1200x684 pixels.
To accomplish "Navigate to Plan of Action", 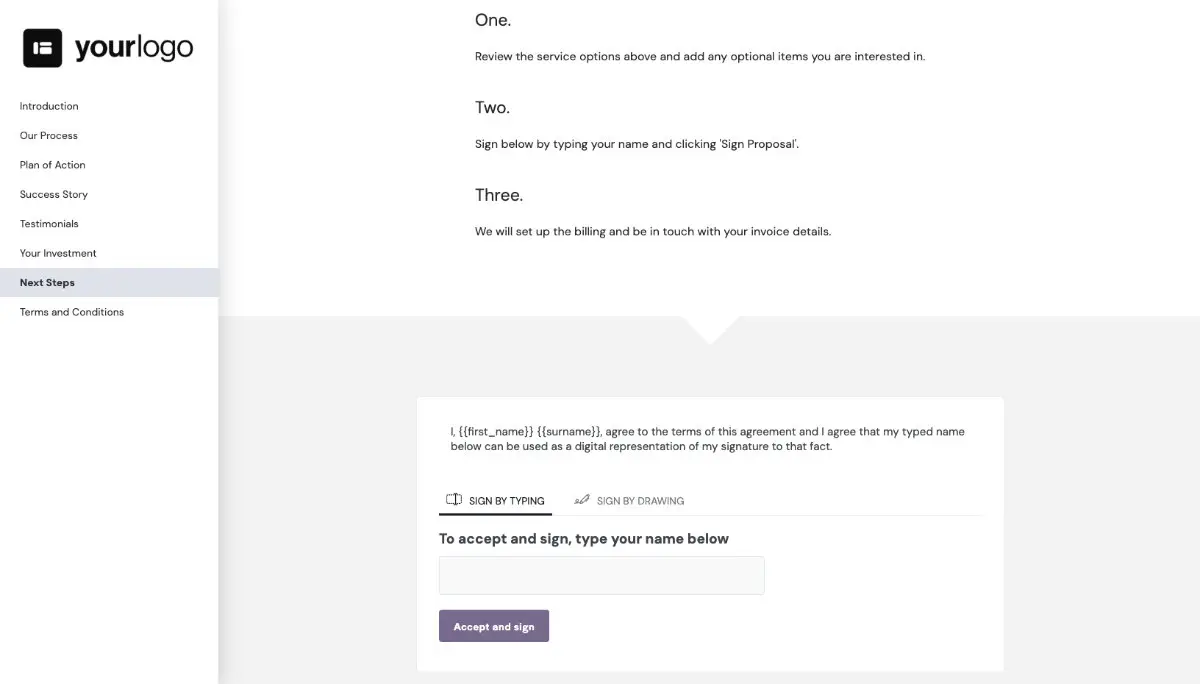I will [x=51, y=164].
